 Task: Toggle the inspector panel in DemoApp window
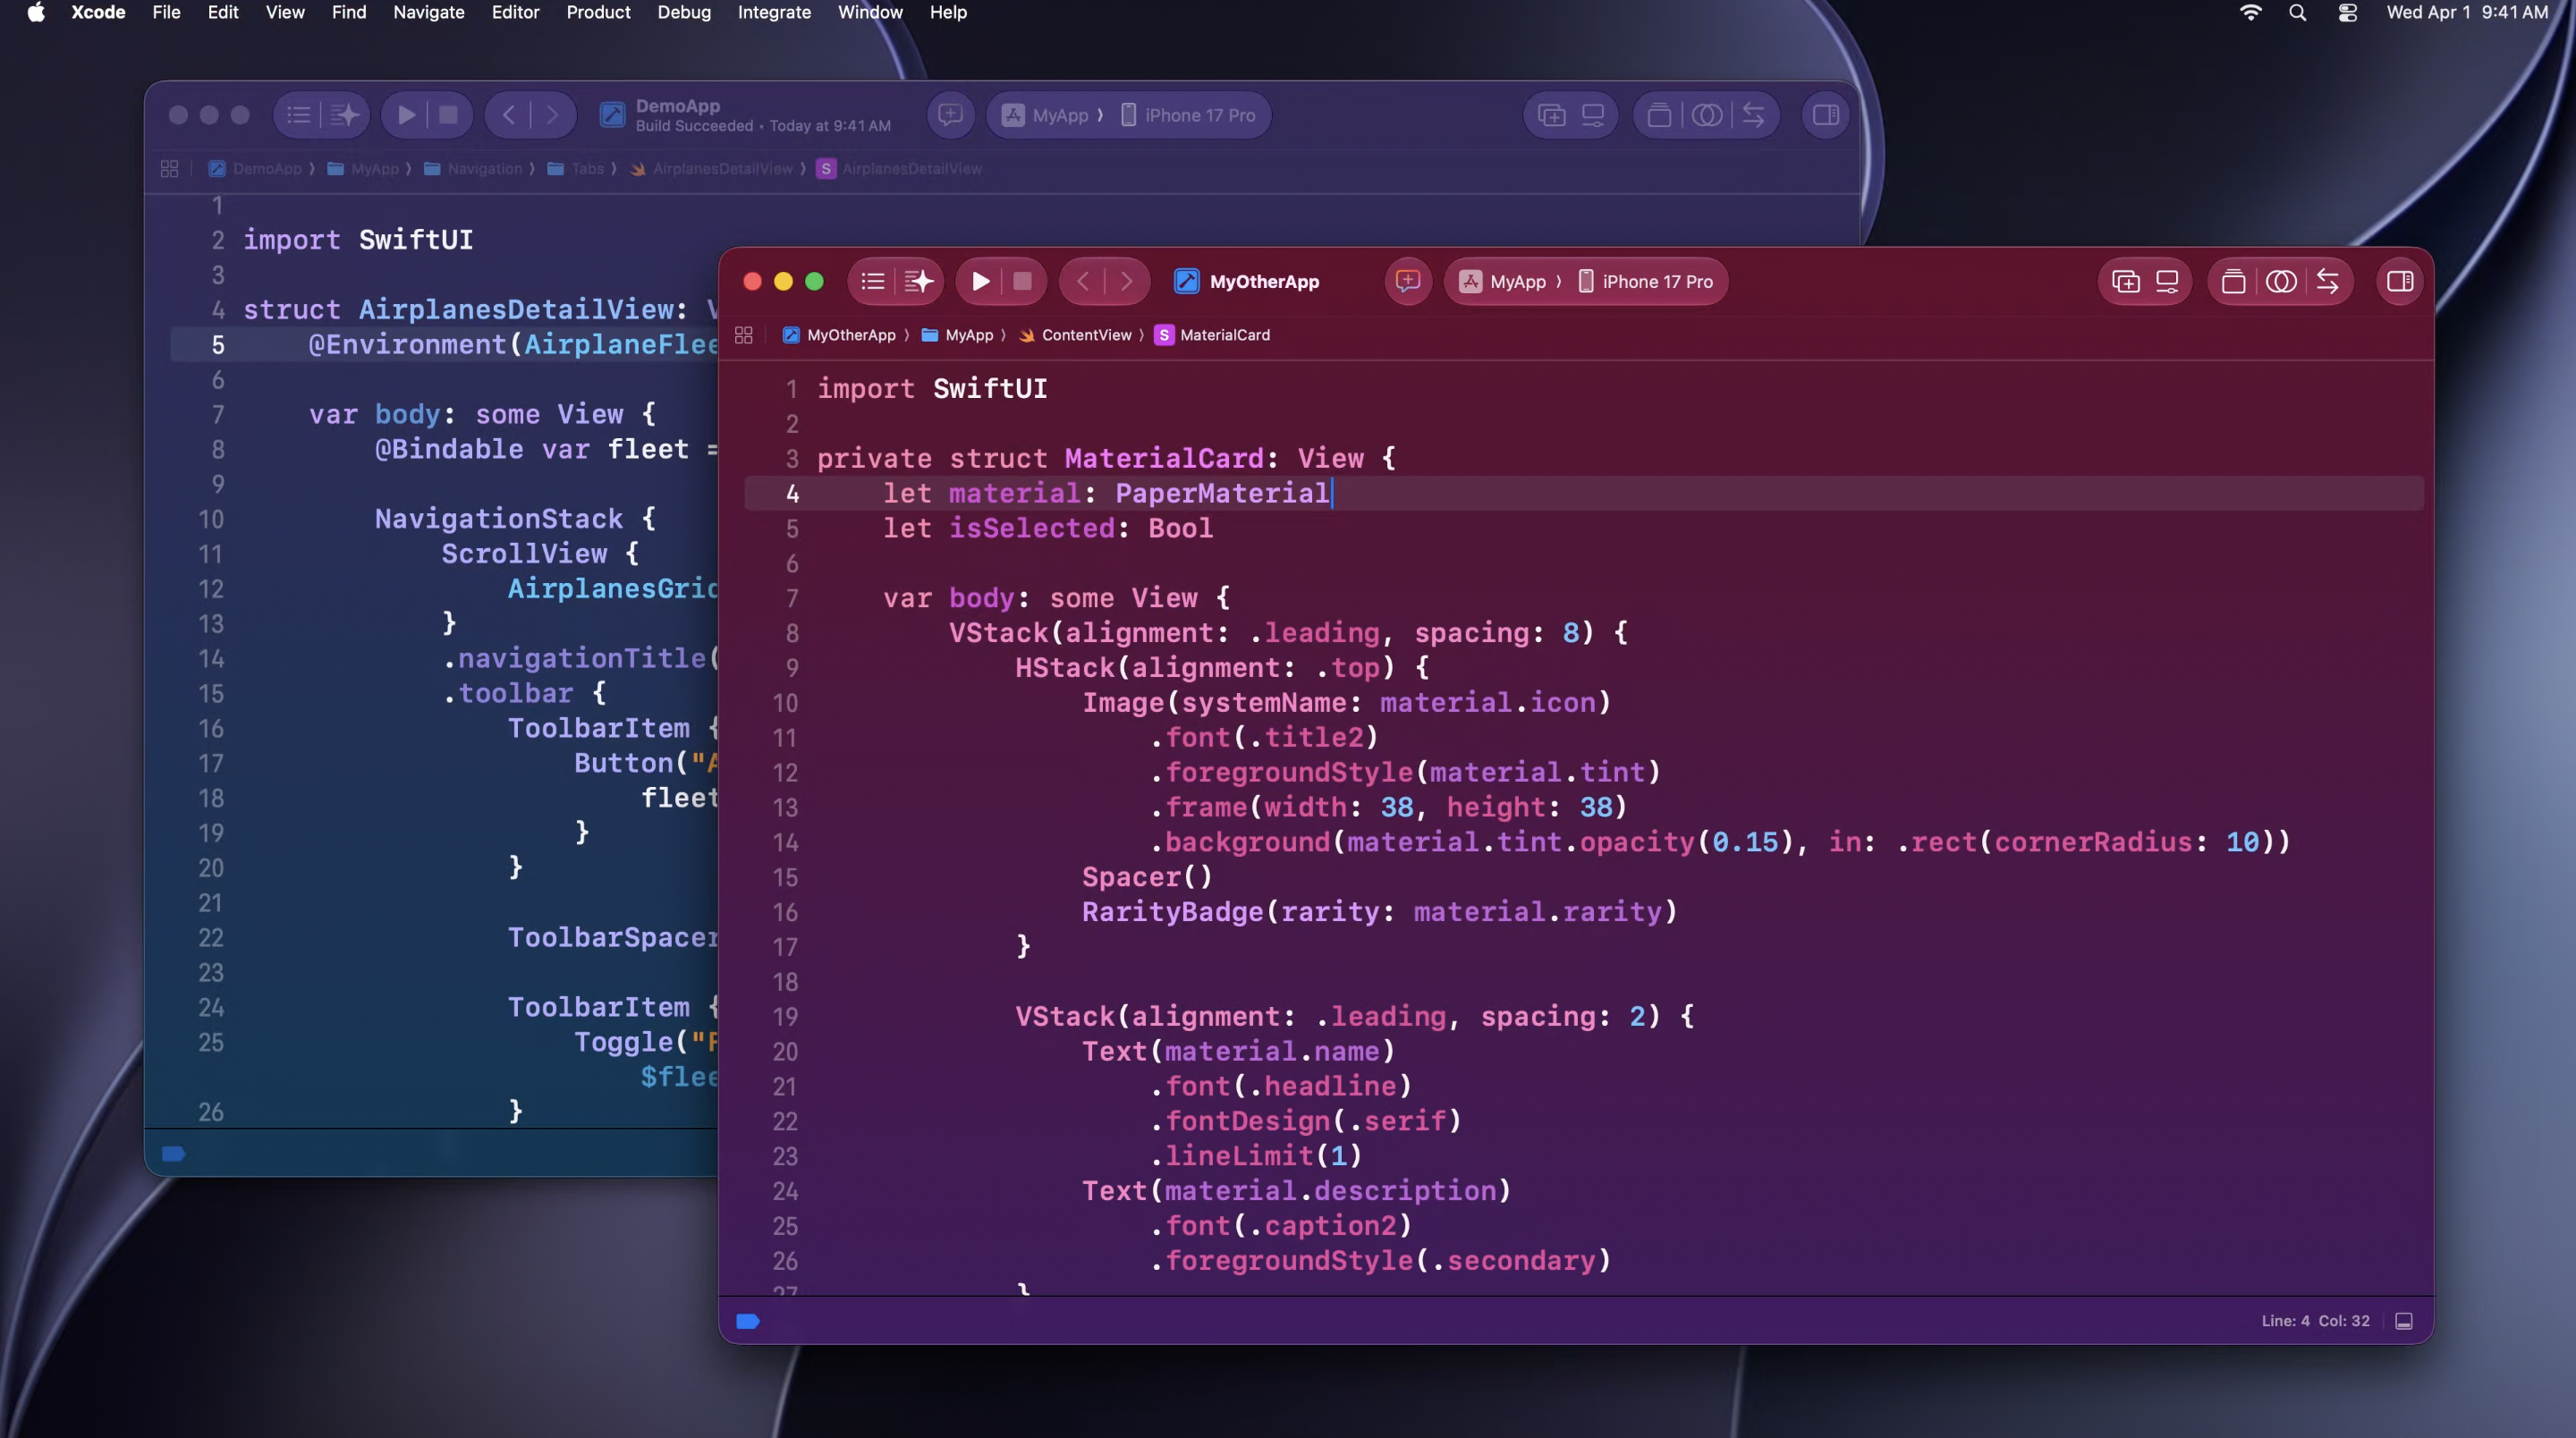coord(1825,115)
